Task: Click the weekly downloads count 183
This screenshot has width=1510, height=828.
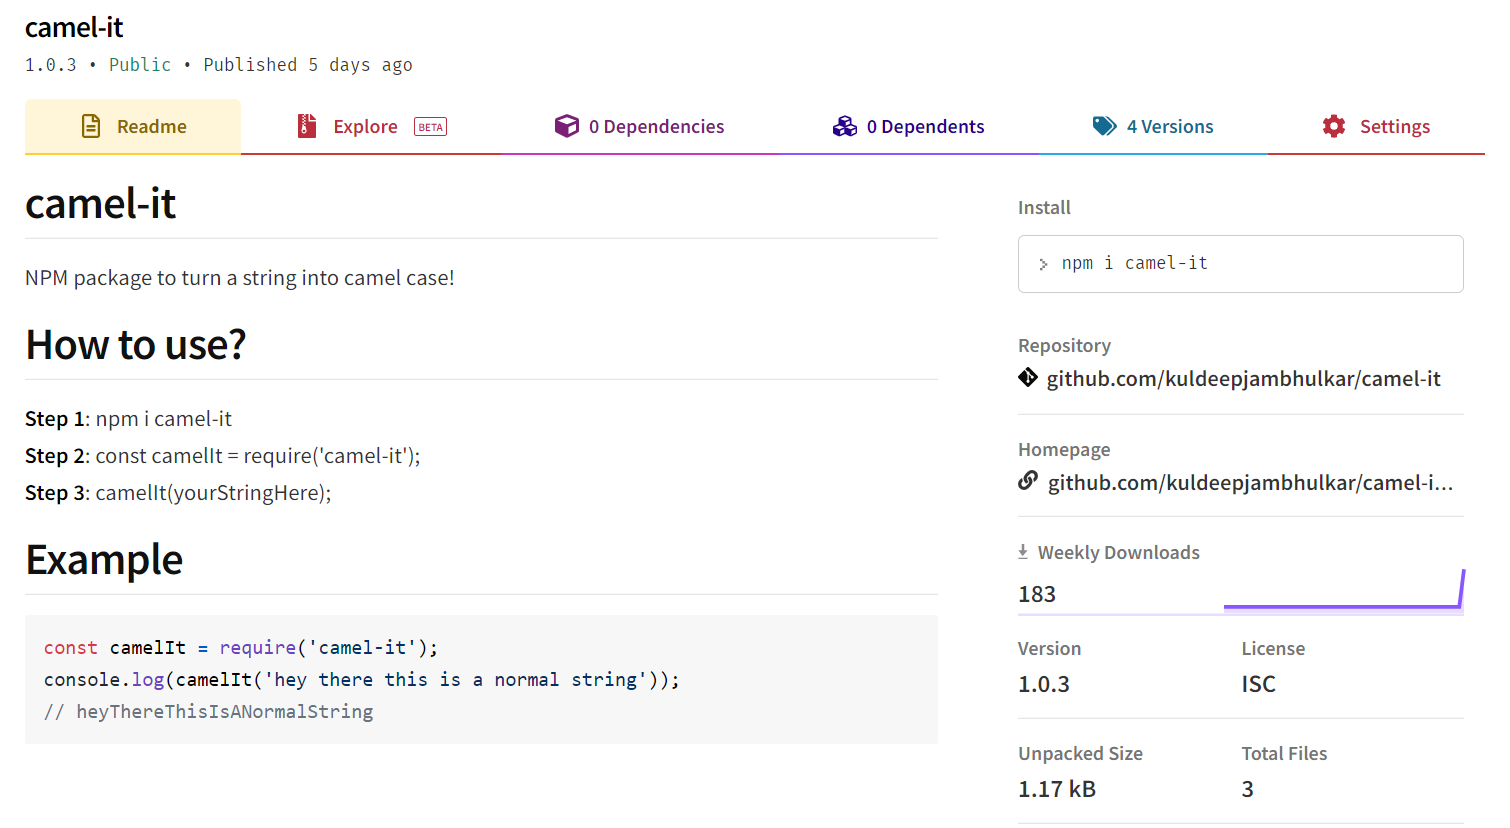Action: [x=1037, y=594]
